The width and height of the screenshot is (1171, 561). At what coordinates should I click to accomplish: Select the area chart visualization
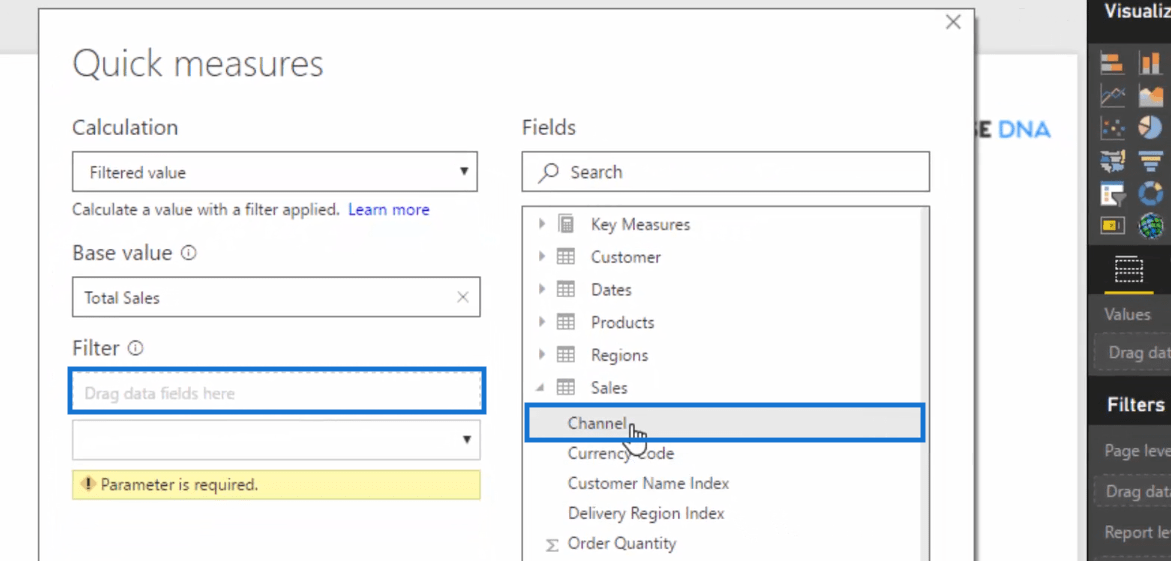click(1150, 96)
